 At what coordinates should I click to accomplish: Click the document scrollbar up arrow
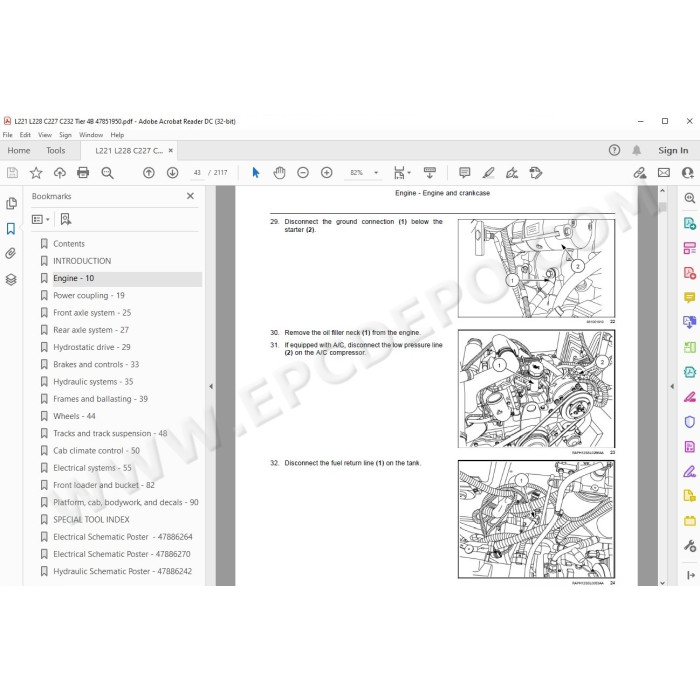pos(662,191)
